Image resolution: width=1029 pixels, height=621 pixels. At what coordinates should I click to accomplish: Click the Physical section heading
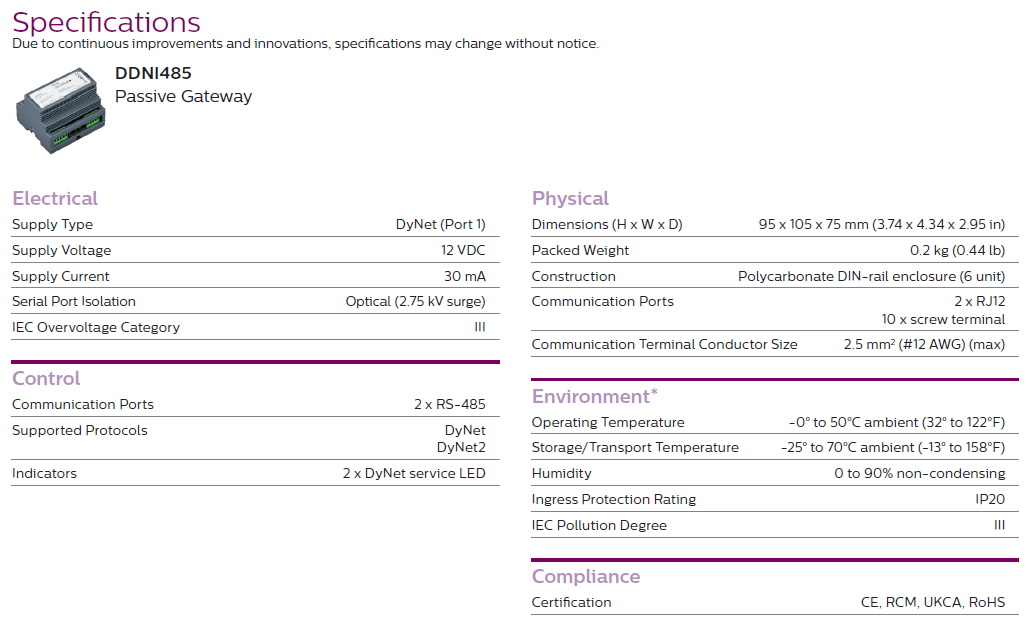click(570, 198)
